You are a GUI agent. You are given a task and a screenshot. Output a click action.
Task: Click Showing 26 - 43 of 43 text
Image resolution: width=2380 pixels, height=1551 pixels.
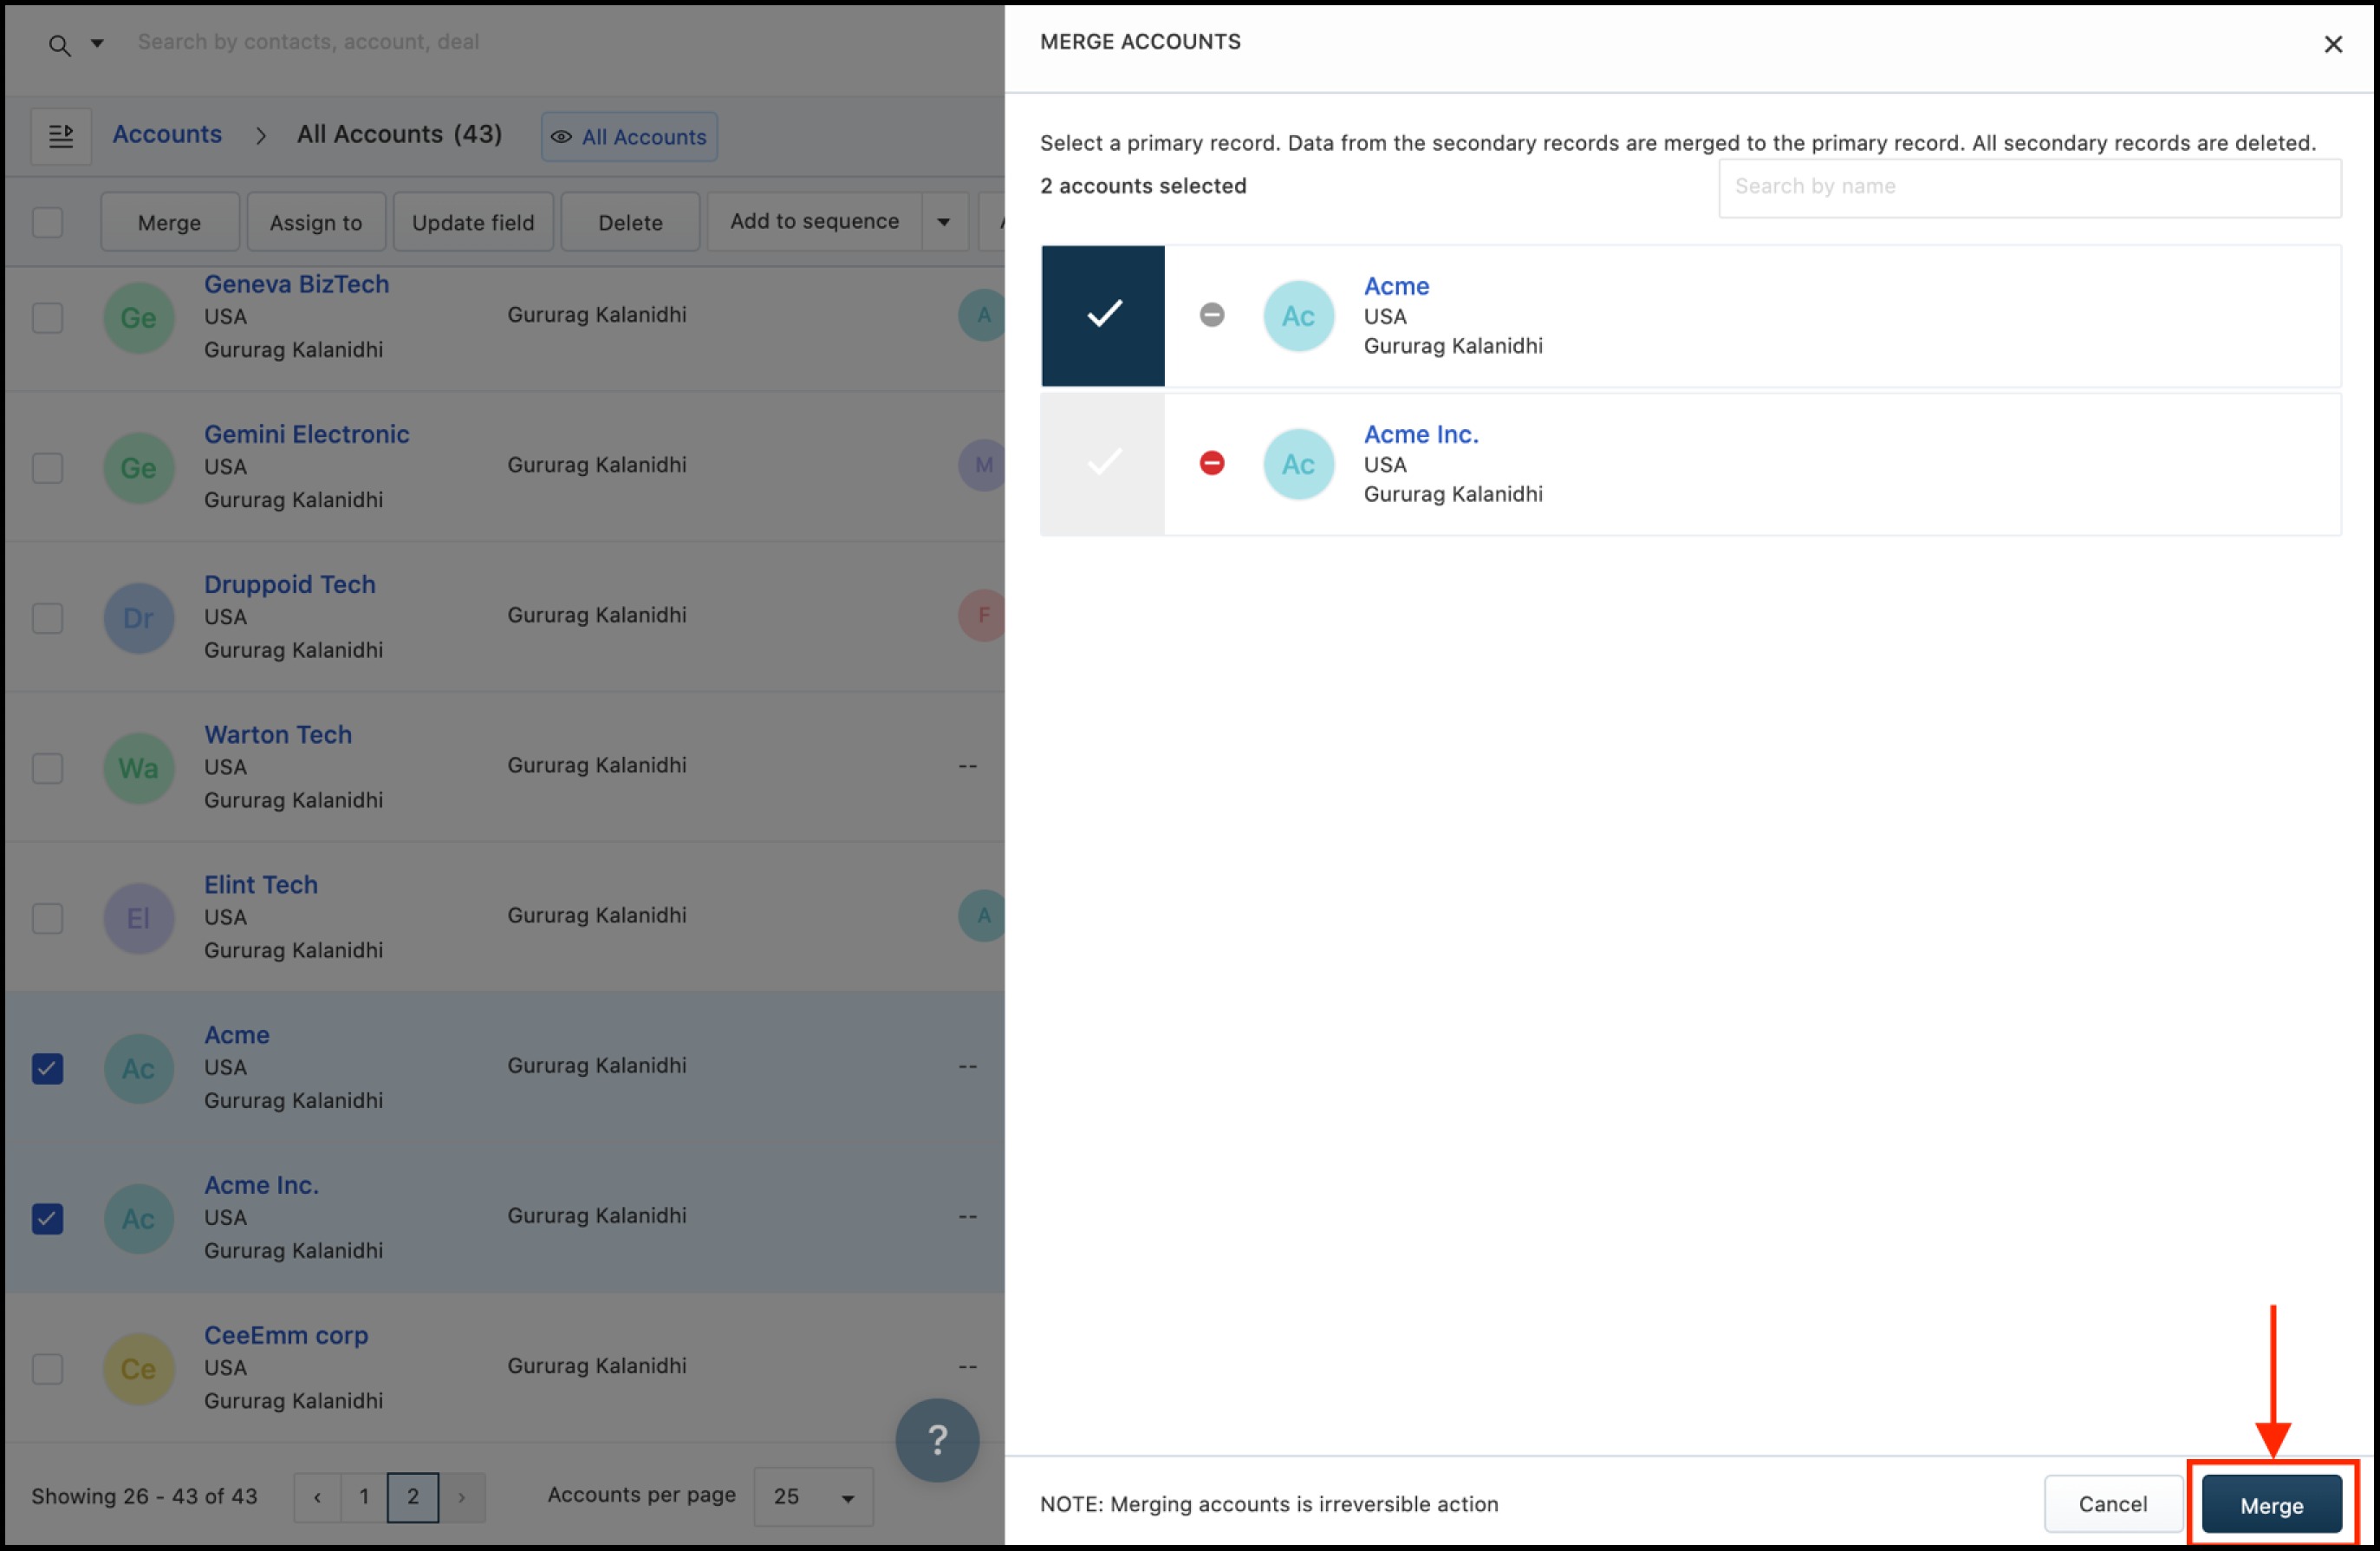[144, 1497]
